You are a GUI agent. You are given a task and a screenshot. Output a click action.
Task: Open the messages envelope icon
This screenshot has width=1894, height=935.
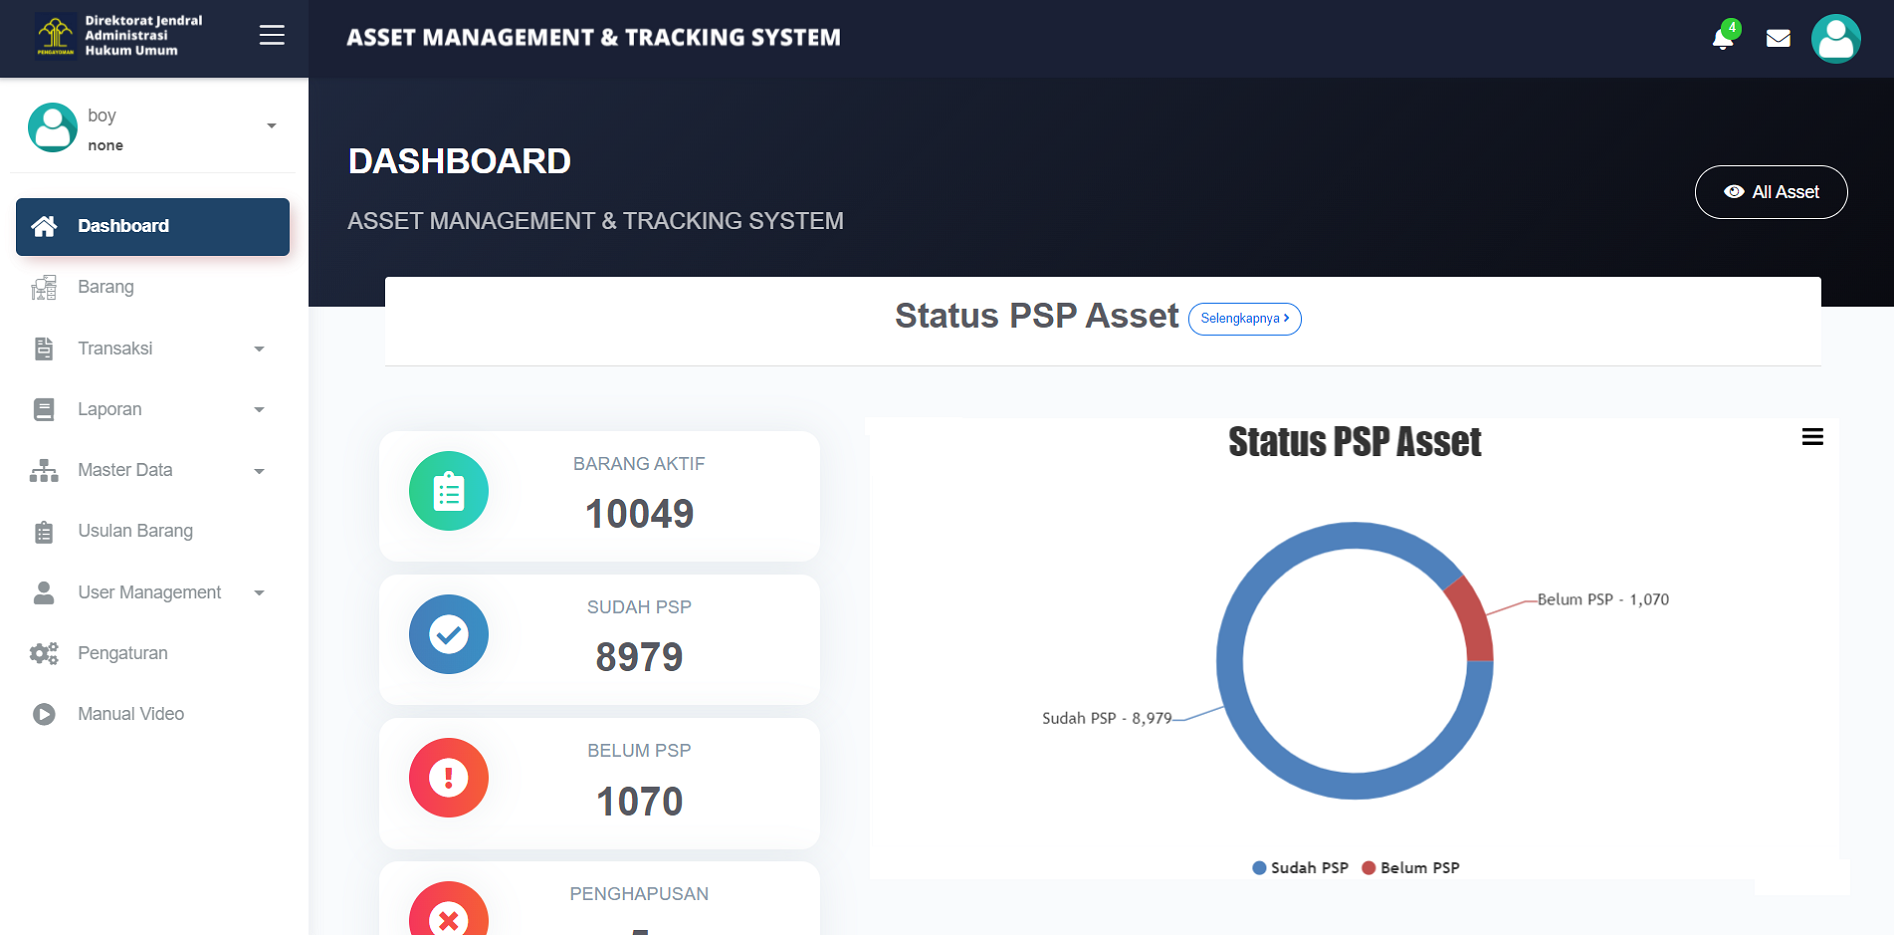1778,39
